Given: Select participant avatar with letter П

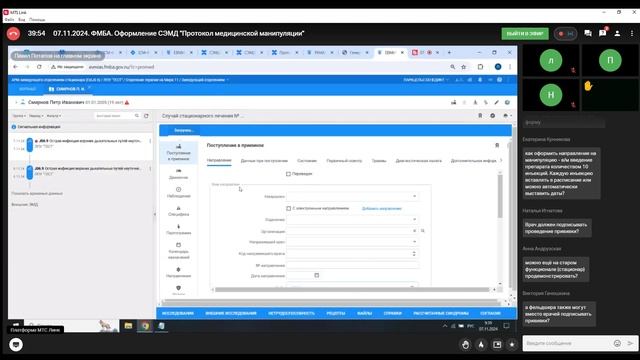Looking at the screenshot, I should pyautogui.click(x=610, y=60).
